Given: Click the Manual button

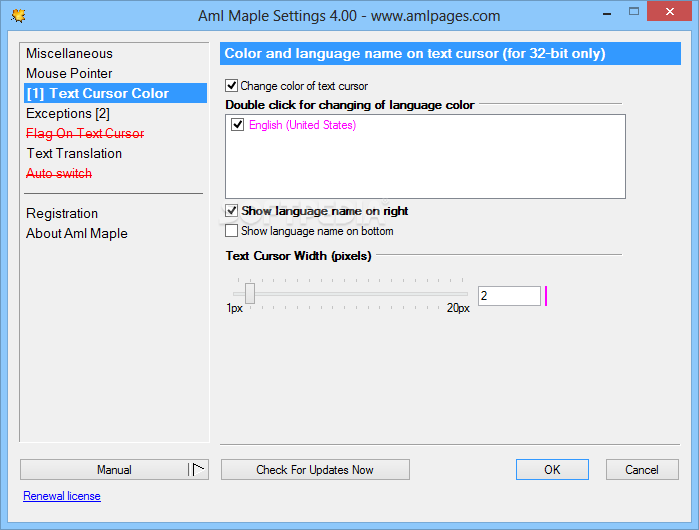Looking at the screenshot, I should tap(114, 469).
